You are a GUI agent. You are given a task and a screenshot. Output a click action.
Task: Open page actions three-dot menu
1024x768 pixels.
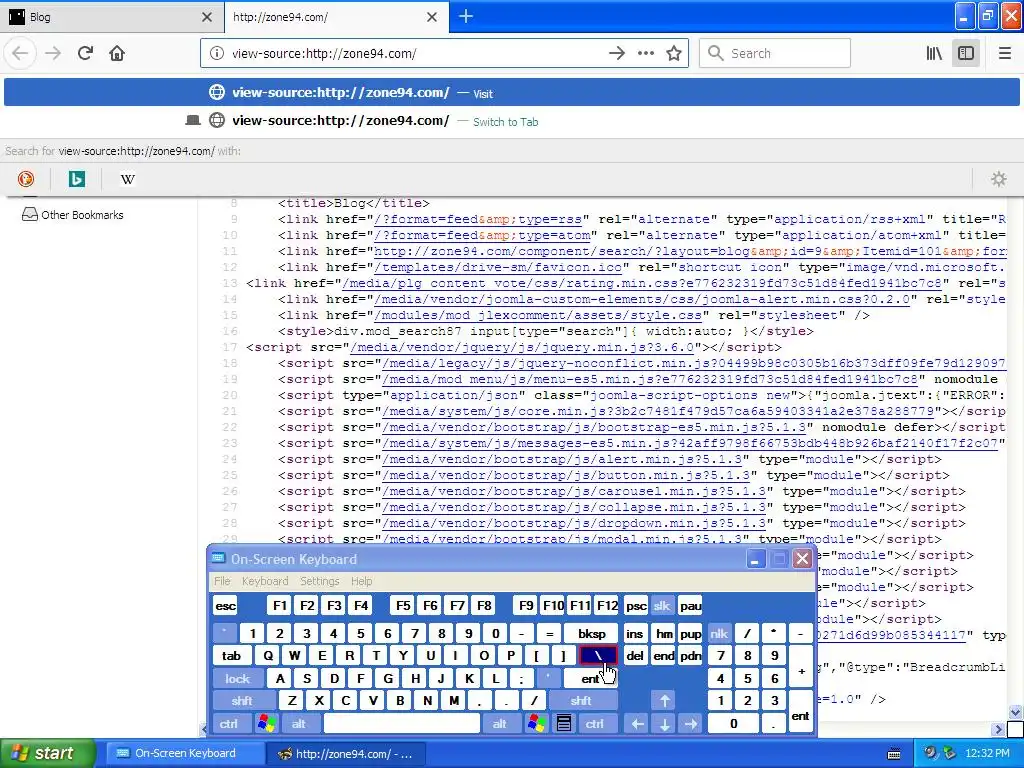click(646, 53)
